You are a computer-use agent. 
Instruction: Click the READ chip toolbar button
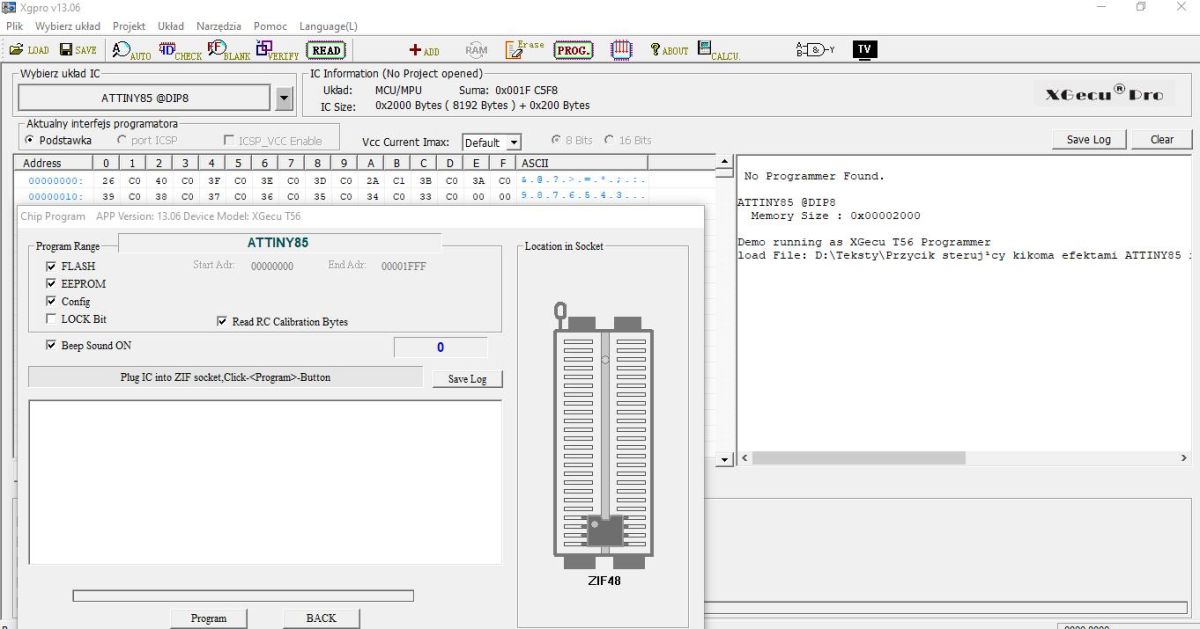(x=326, y=50)
